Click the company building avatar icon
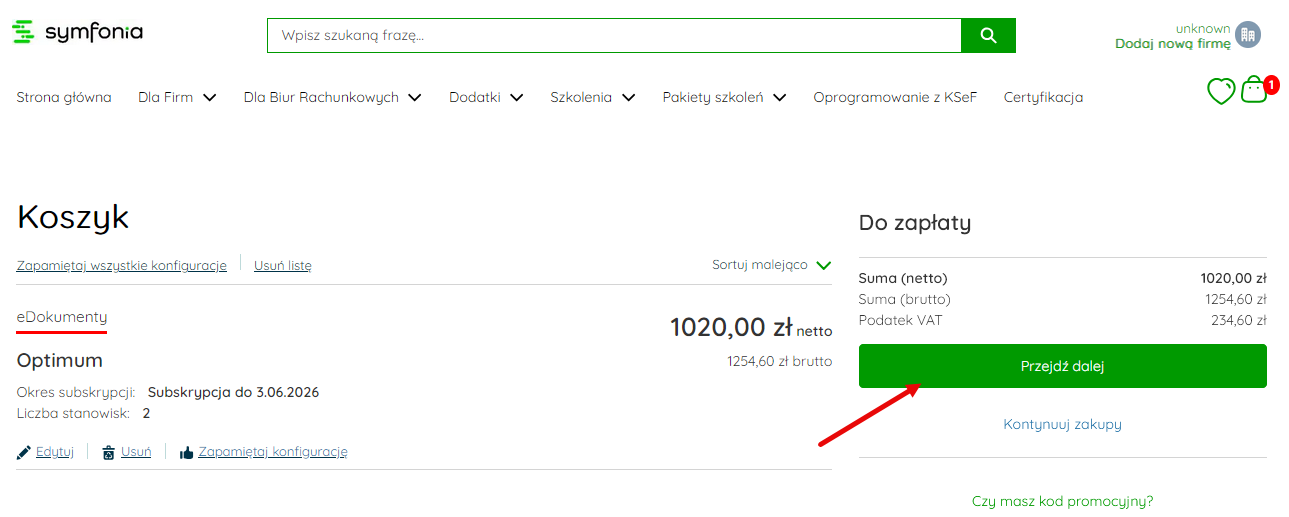1289x517 pixels. click(x=1248, y=35)
